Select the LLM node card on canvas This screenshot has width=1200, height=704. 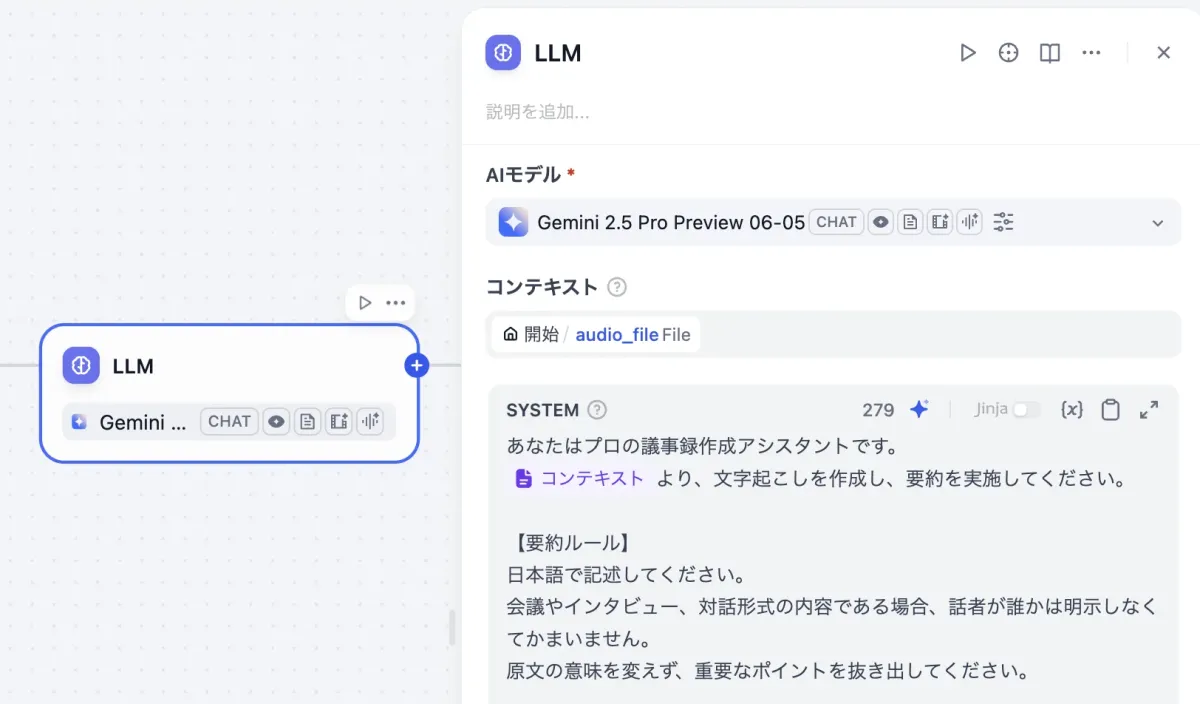(x=229, y=393)
